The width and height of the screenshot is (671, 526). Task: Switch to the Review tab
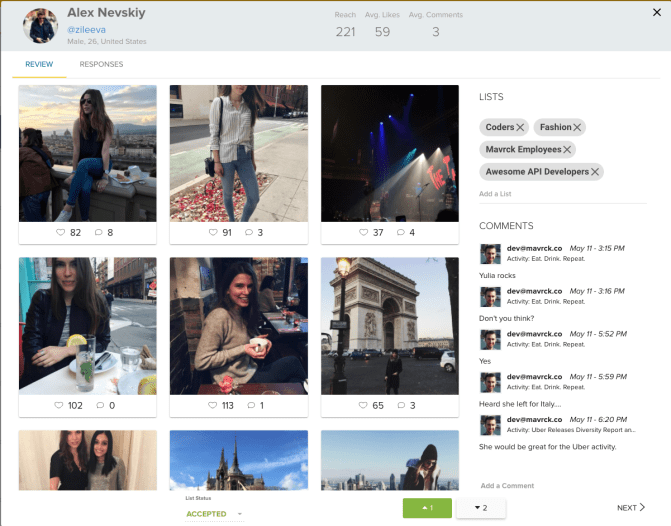tap(39, 64)
